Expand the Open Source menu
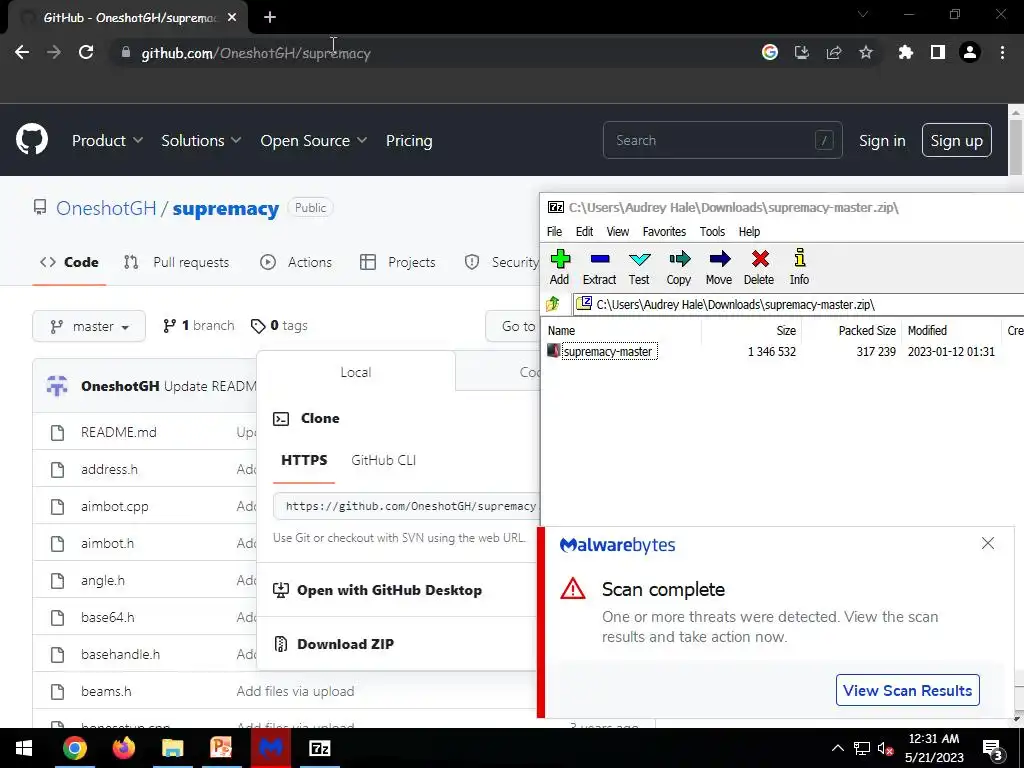 pos(313,140)
